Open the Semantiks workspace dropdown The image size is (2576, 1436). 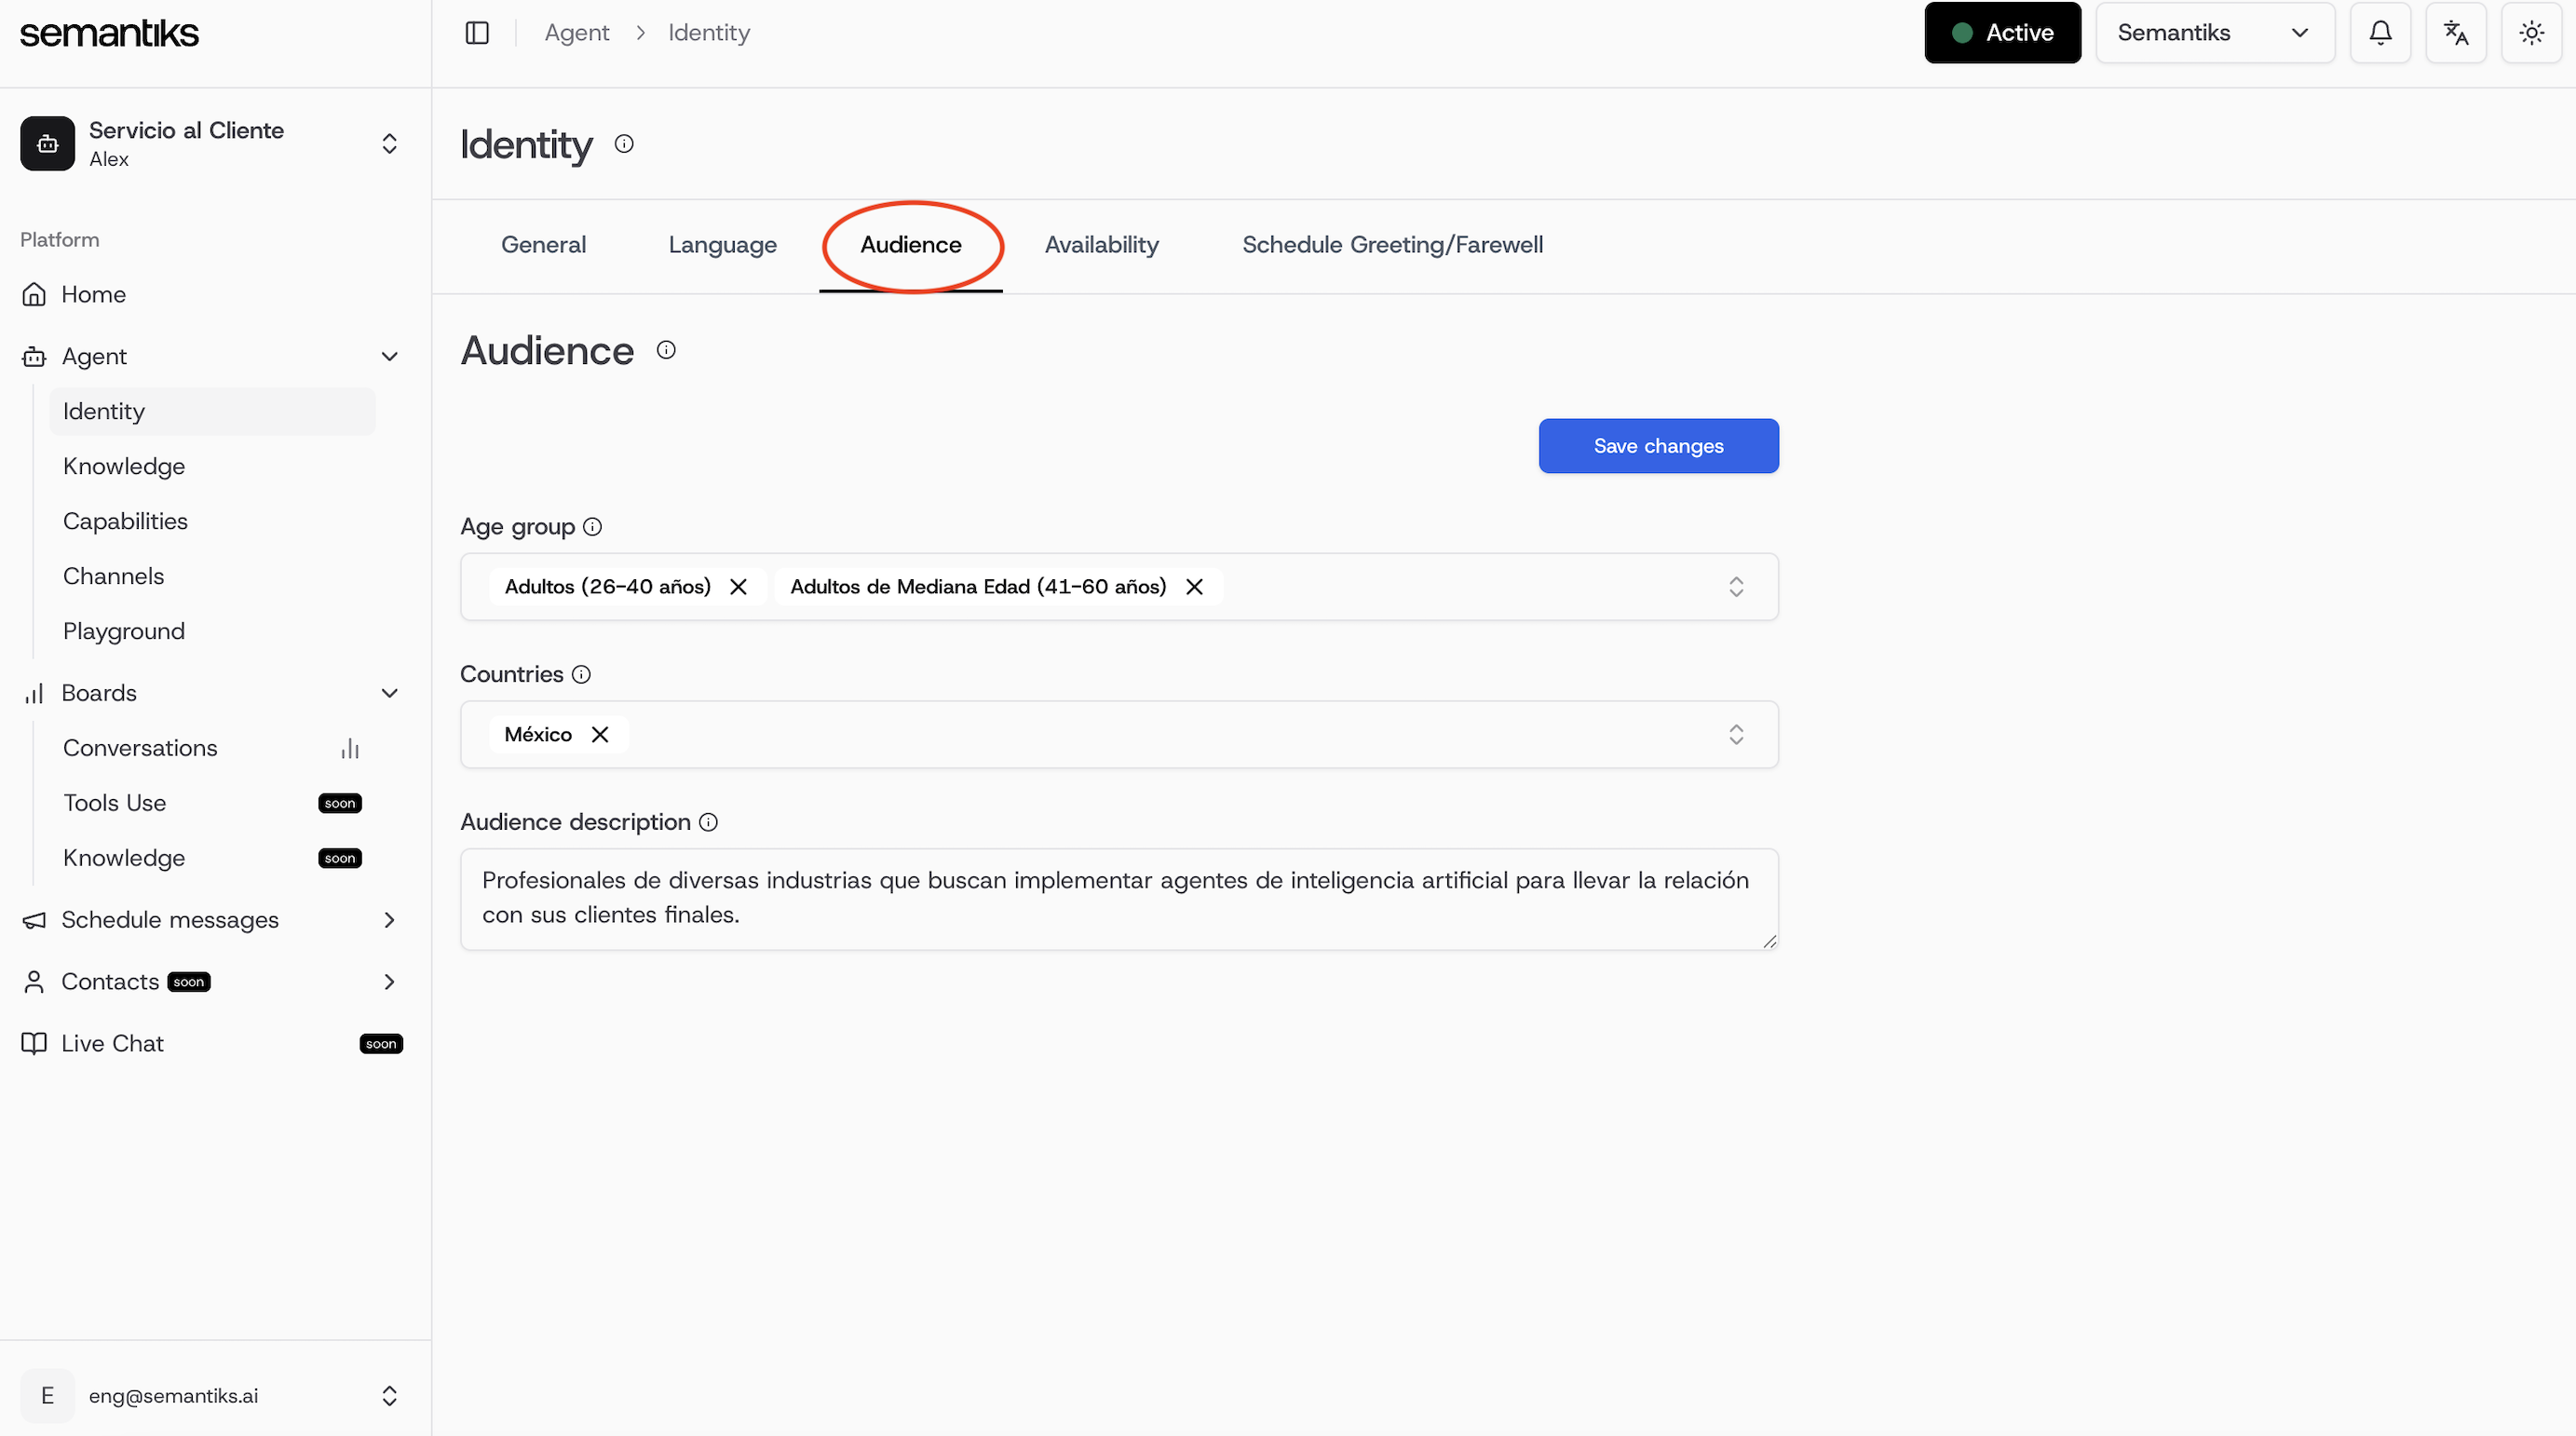point(2214,32)
